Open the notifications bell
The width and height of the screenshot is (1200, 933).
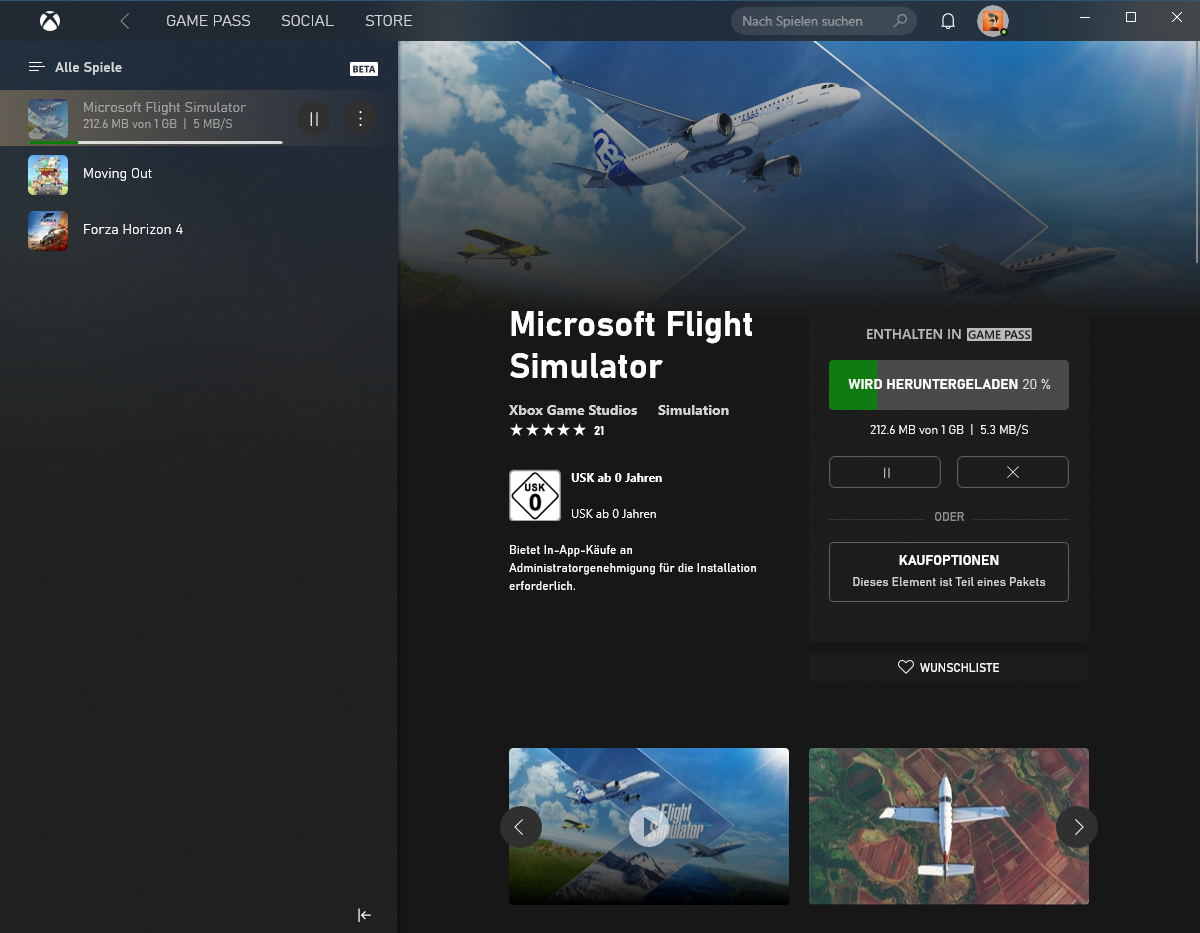coord(948,21)
